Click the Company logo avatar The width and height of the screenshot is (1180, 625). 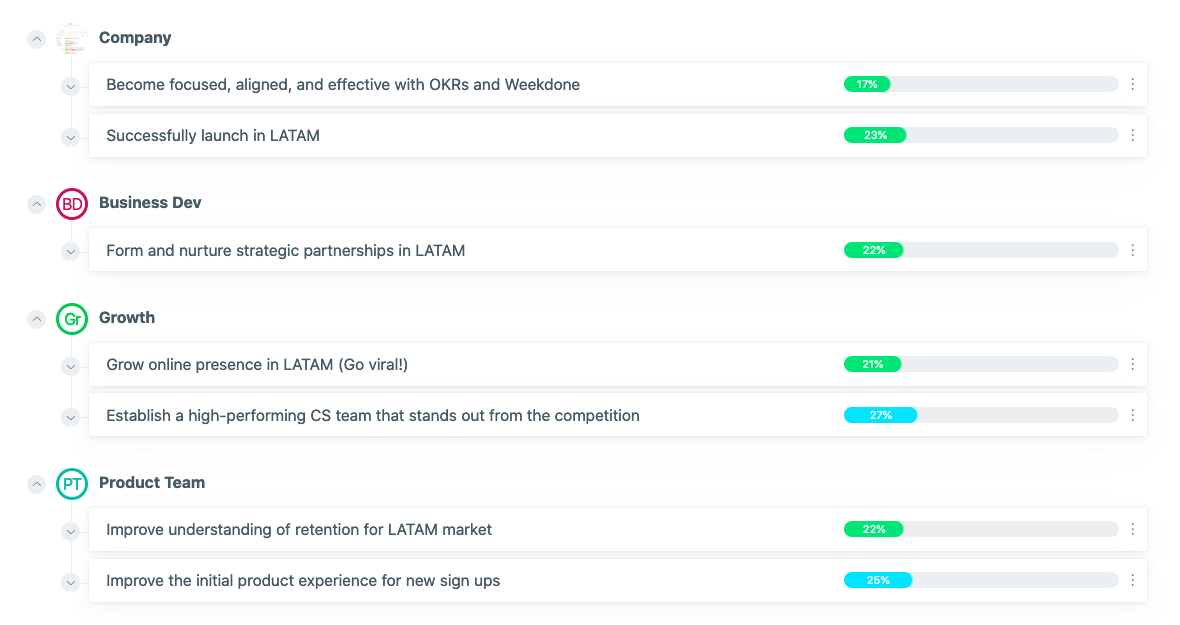(x=71, y=38)
